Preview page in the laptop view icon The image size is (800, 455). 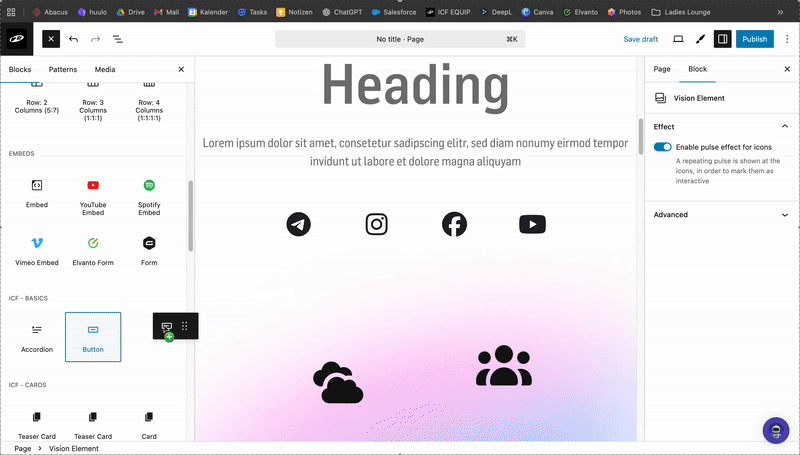(678, 39)
